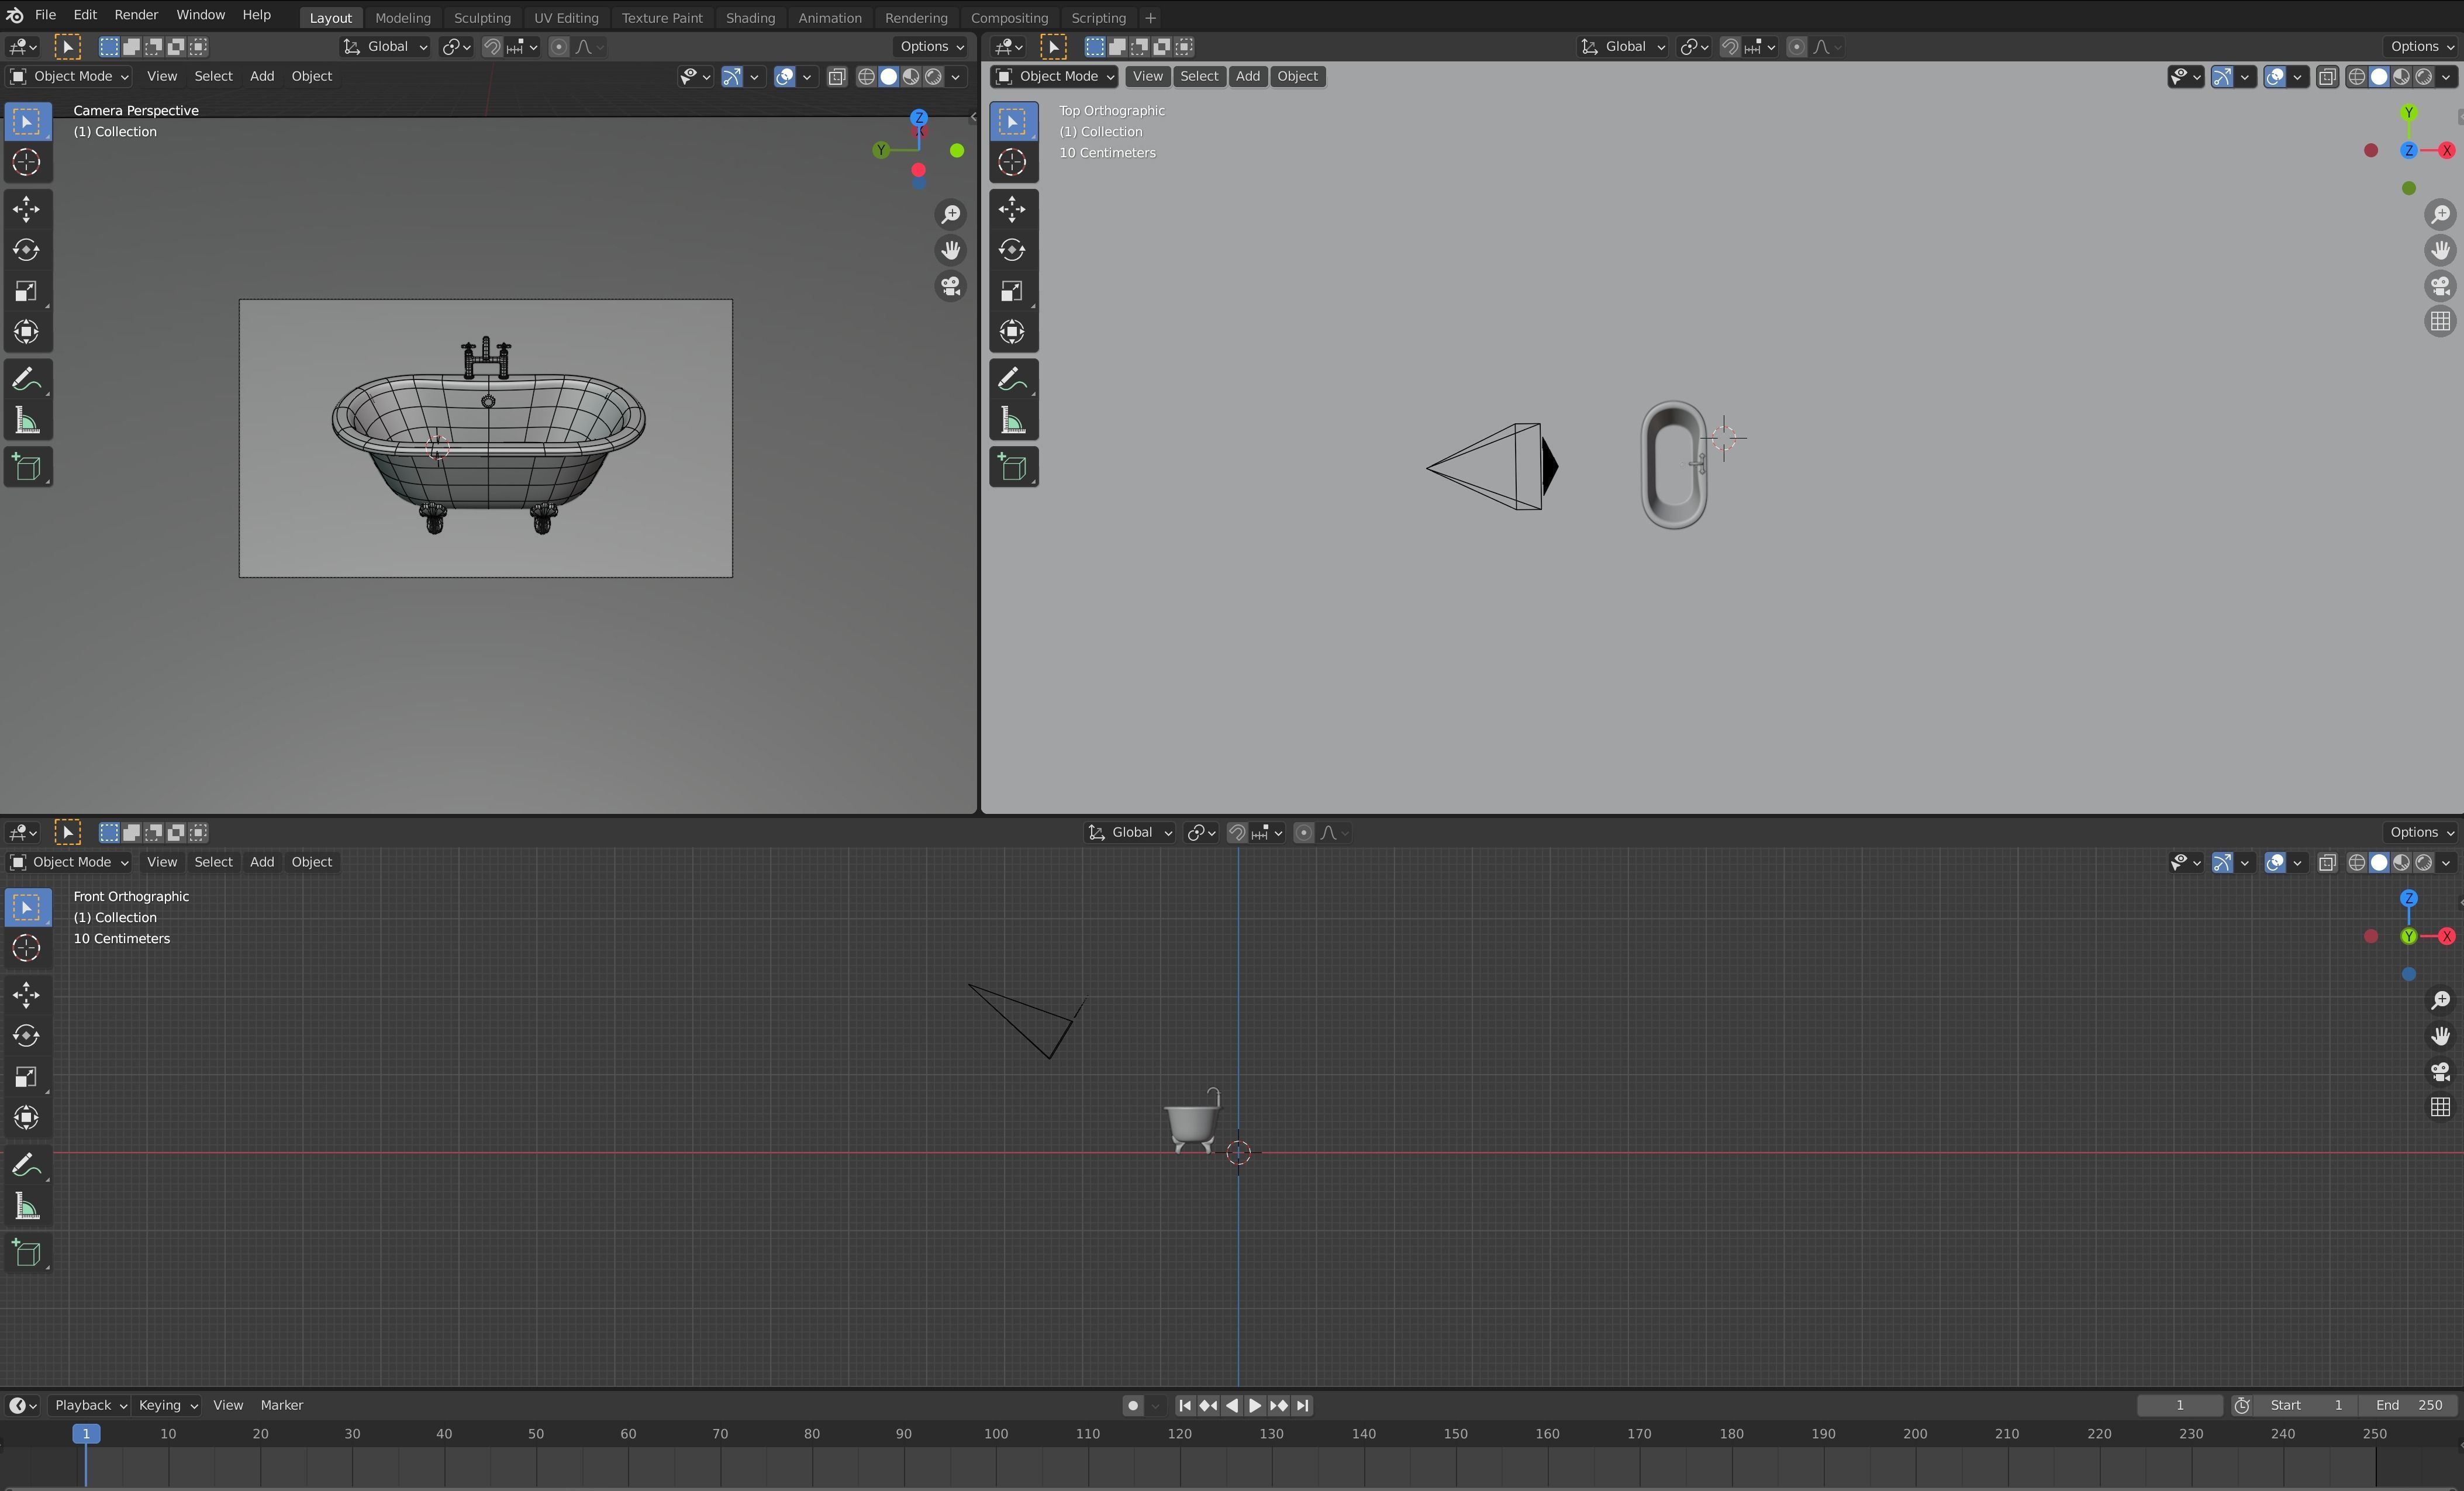Select the Rotate tool in top viewport

click(1012, 250)
